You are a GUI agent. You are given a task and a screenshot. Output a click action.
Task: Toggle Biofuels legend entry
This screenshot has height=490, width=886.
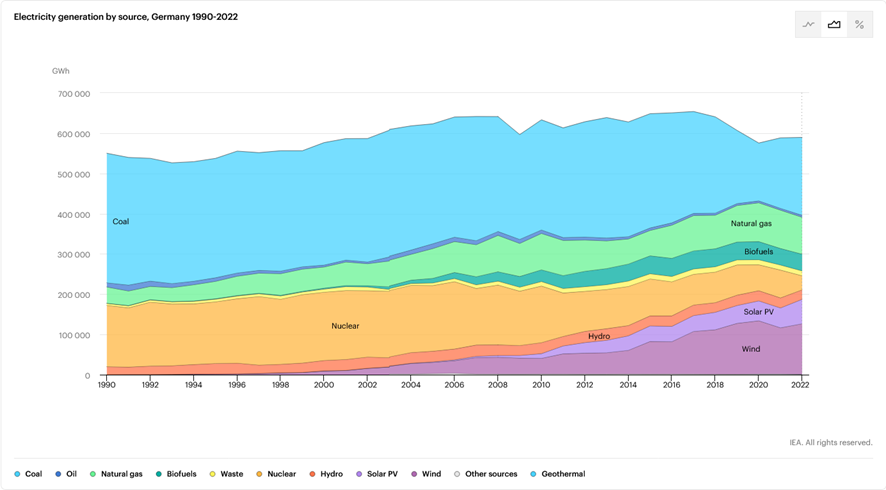(176, 474)
